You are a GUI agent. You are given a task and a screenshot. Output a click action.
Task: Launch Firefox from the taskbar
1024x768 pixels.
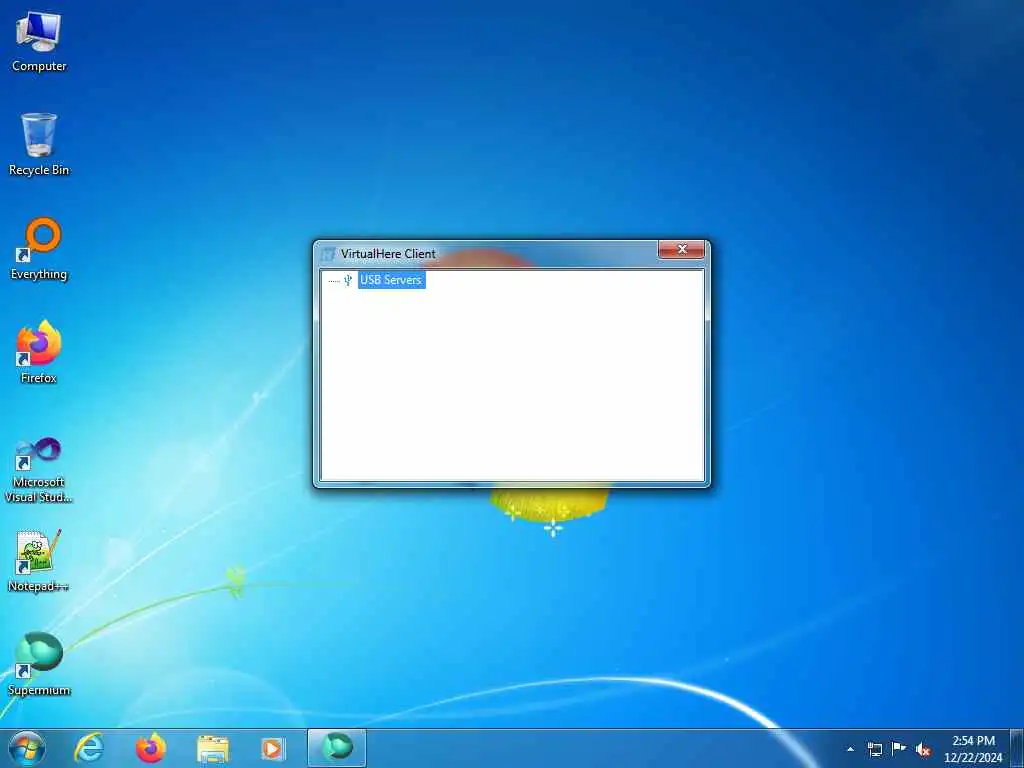point(151,748)
